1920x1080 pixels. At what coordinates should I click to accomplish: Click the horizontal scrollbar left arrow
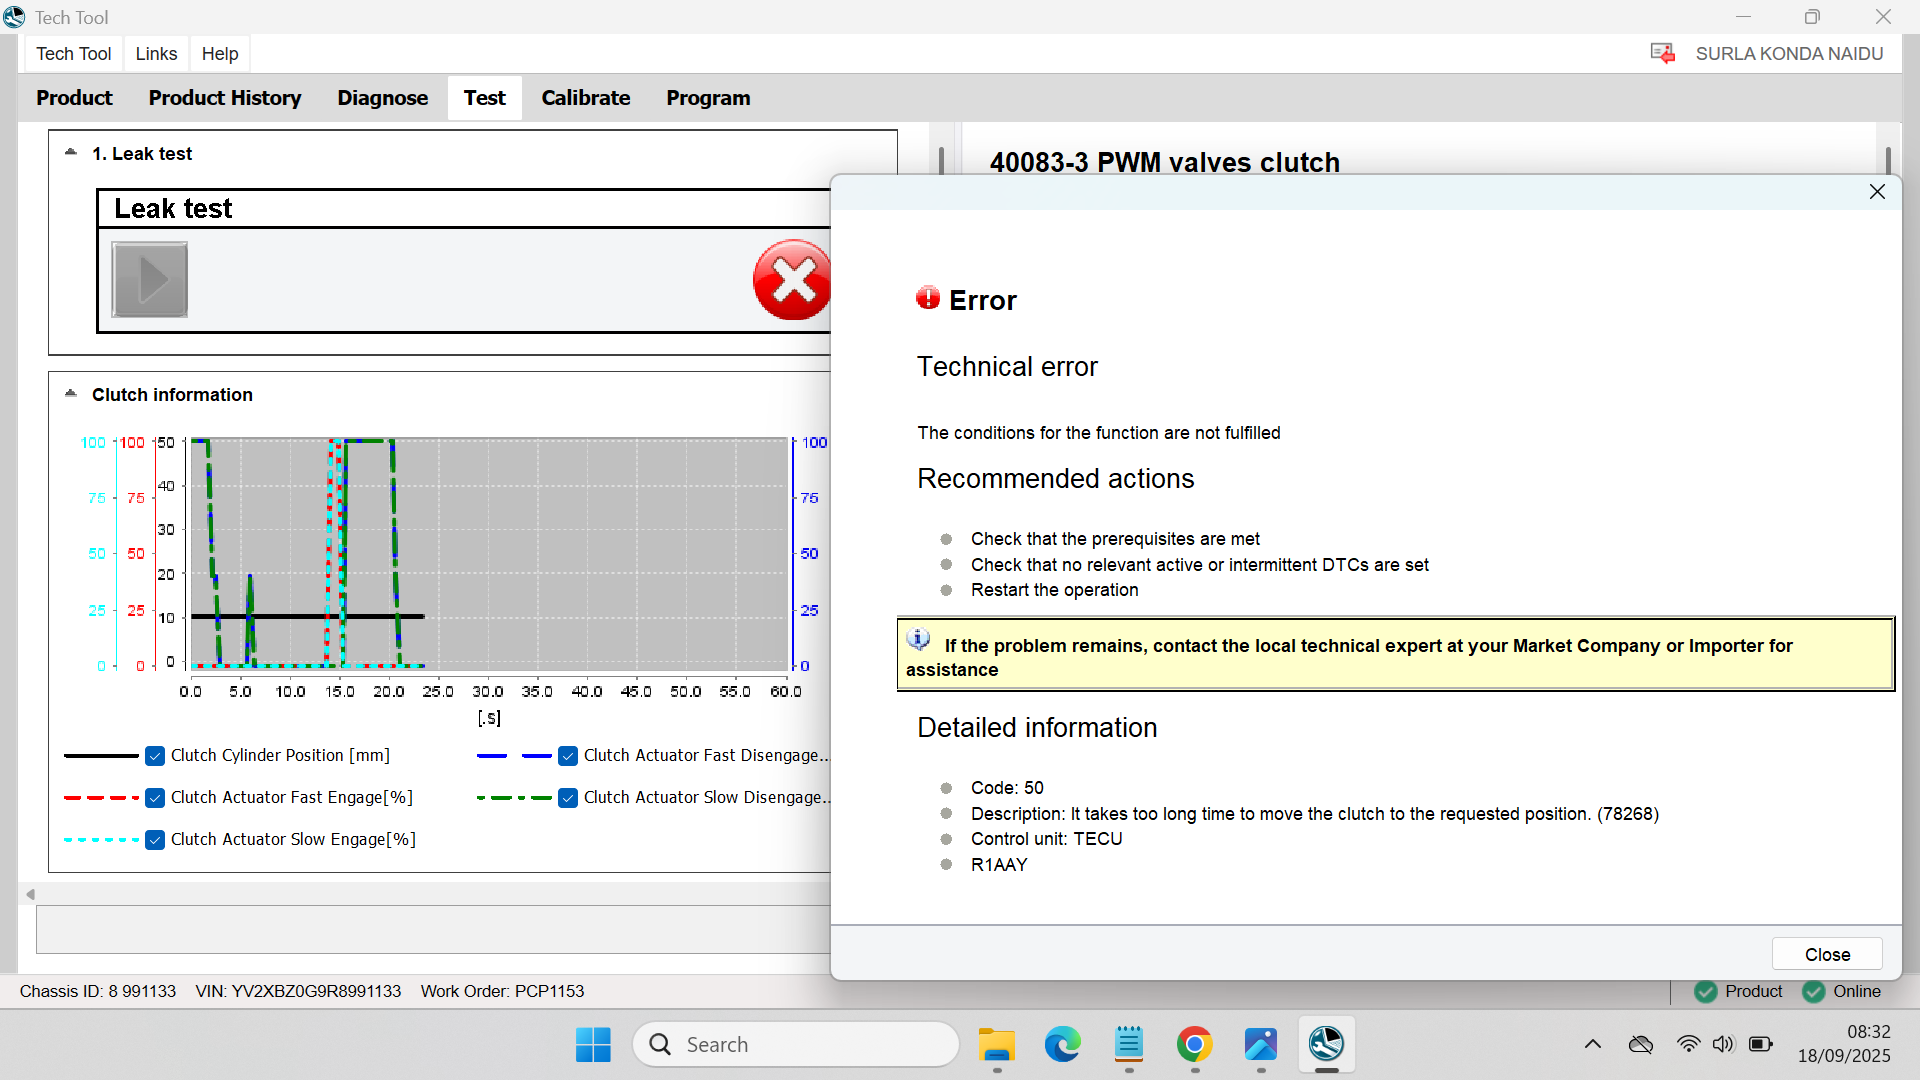(x=30, y=894)
